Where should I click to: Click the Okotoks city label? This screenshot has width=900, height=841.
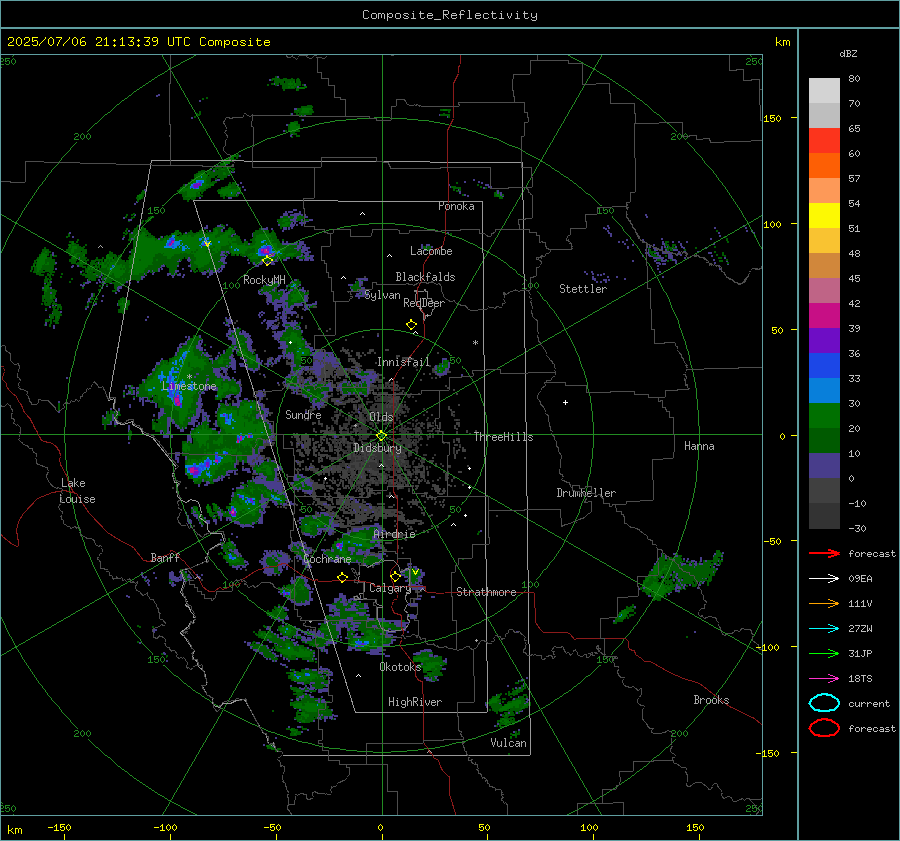pyautogui.click(x=400, y=667)
